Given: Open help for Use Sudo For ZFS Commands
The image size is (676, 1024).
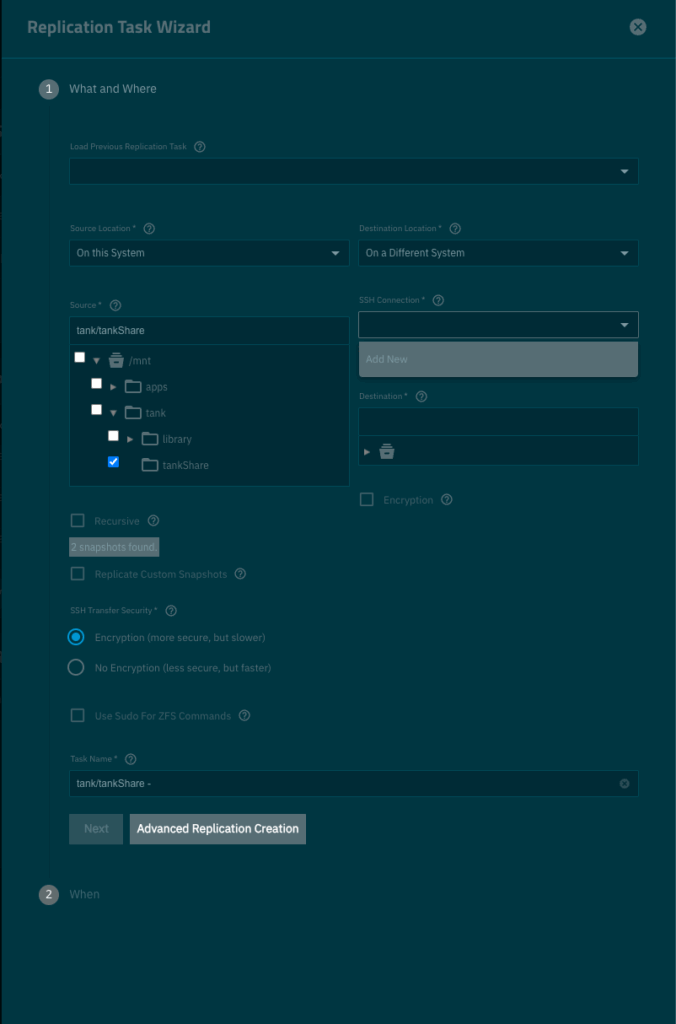Looking at the screenshot, I should pyautogui.click(x=244, y=715).
